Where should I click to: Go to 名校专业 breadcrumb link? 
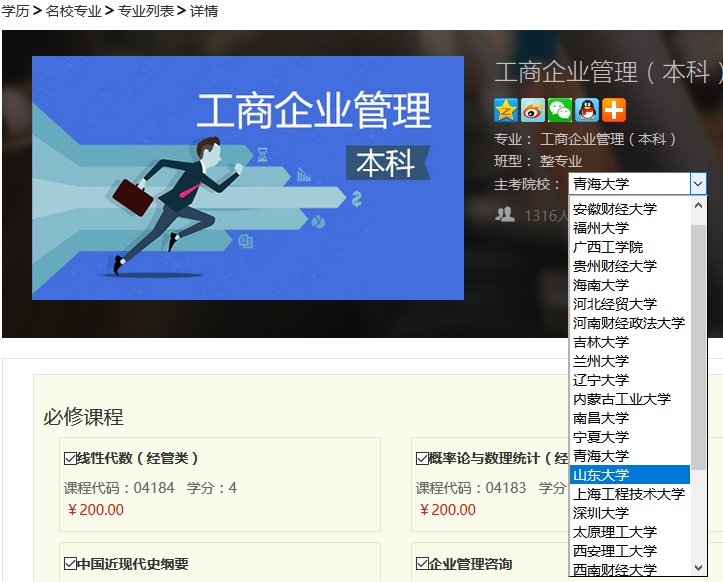click(73, 11)
